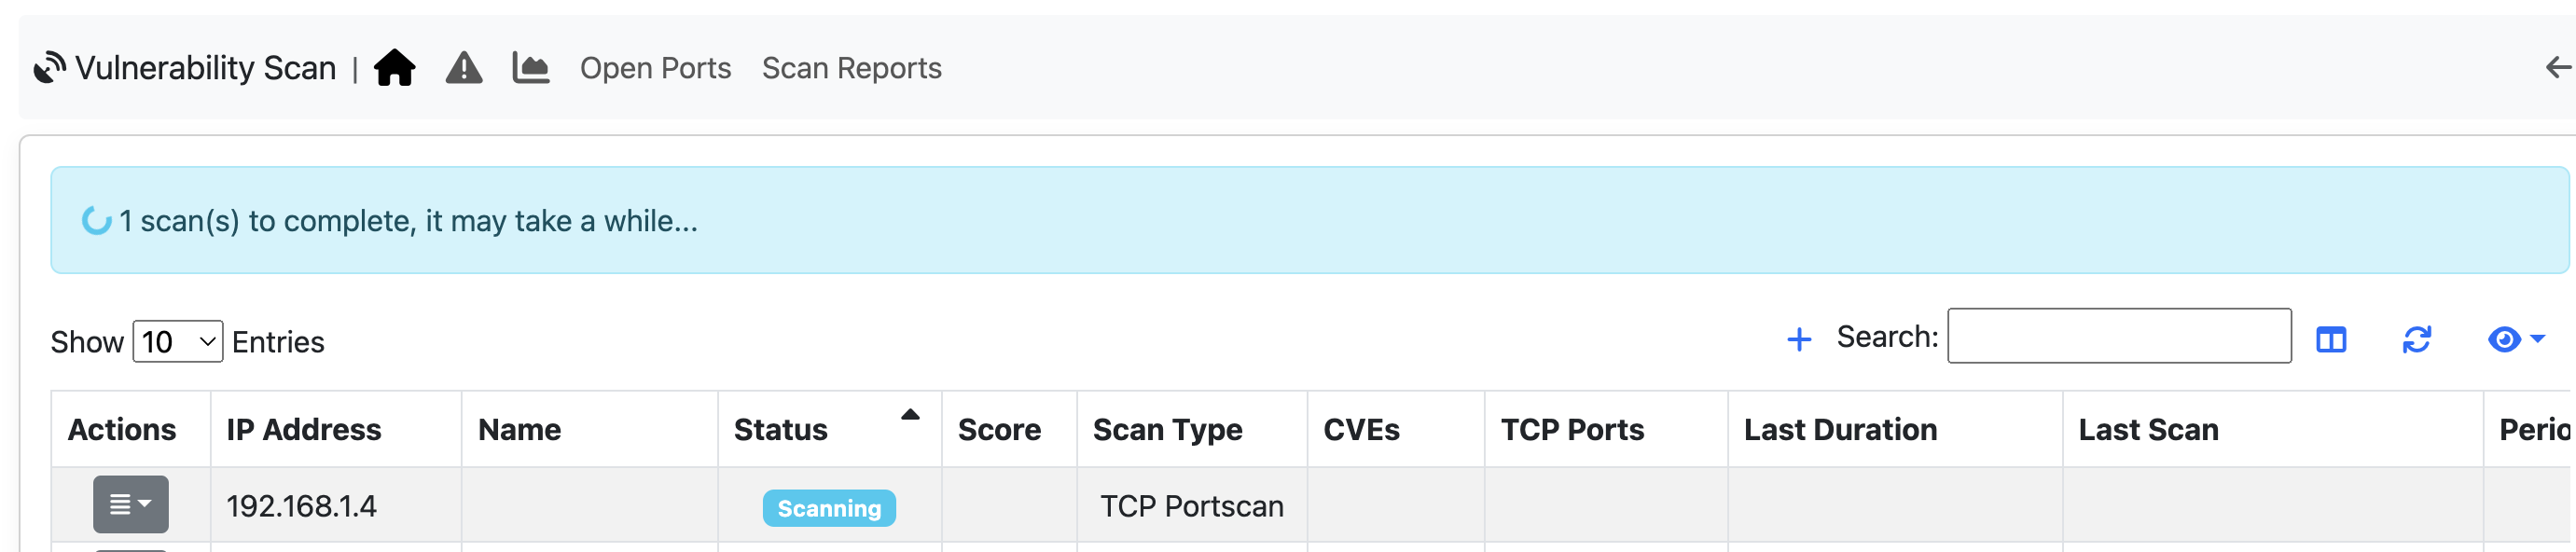2576x552 pixels.
Task: Refresh the scan table
Action: [x=2417, y=340]
